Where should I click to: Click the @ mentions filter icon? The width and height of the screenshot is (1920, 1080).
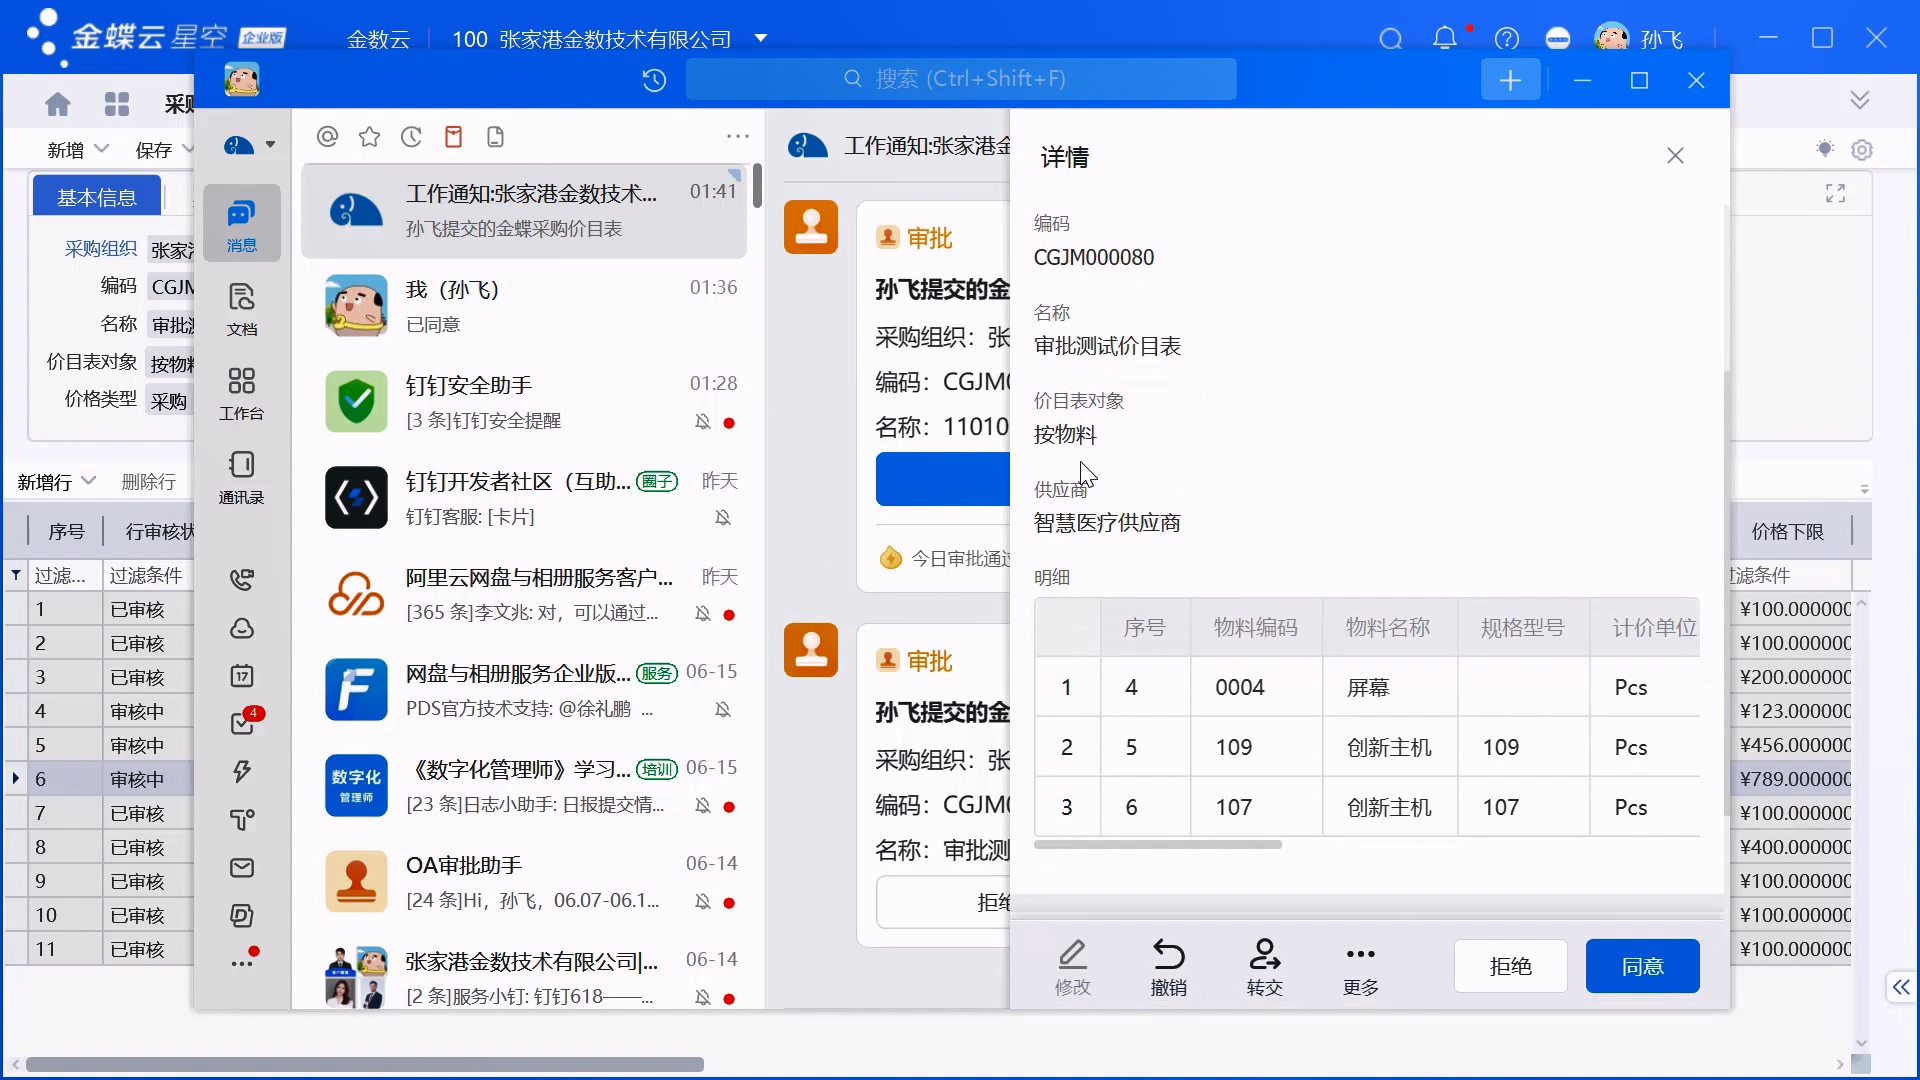327,137
